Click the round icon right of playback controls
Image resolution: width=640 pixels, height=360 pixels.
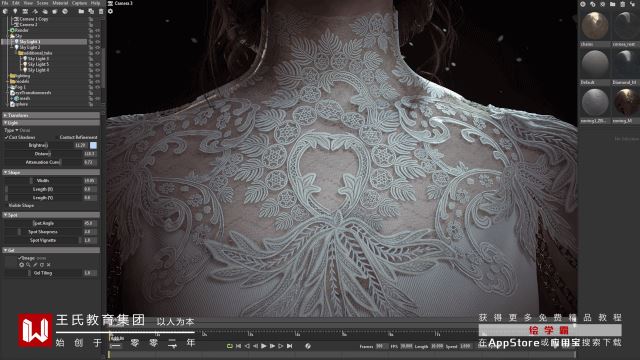point(308,346)
